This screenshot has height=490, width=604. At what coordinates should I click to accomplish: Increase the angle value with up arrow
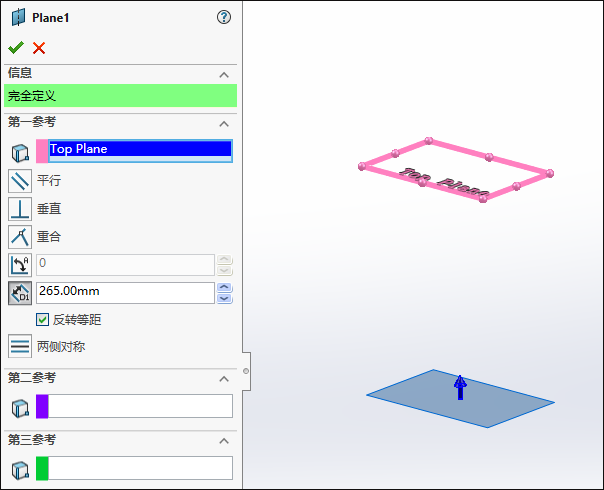point(225,259)
